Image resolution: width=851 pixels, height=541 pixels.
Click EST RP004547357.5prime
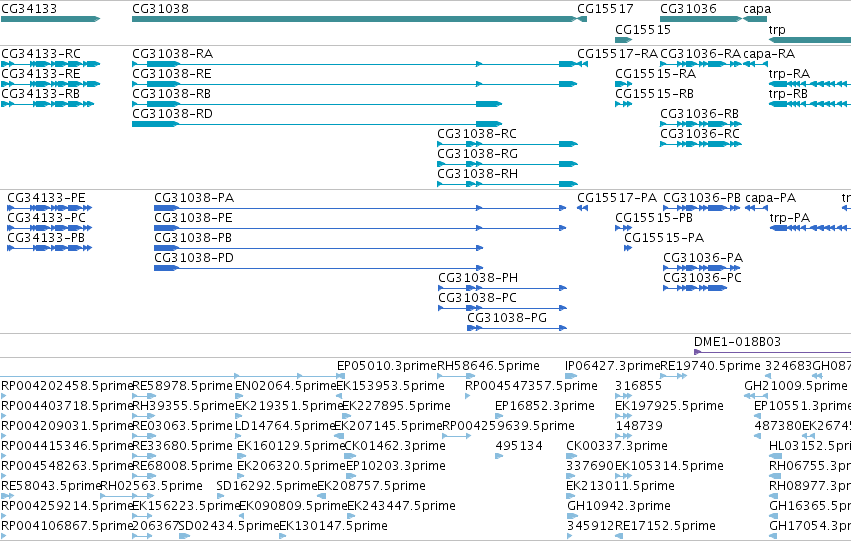point(531,386)
